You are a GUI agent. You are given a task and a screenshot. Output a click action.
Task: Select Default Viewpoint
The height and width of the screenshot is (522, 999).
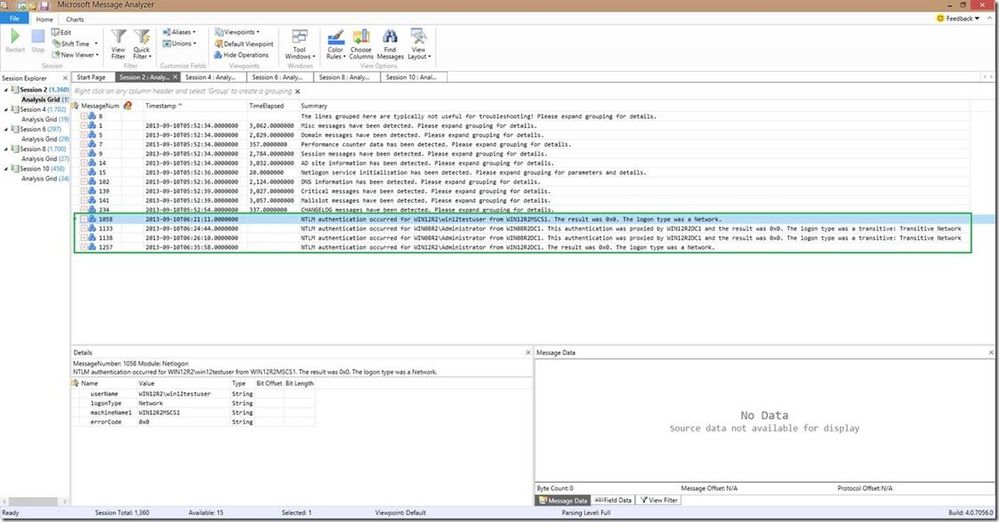pos(244,44)
